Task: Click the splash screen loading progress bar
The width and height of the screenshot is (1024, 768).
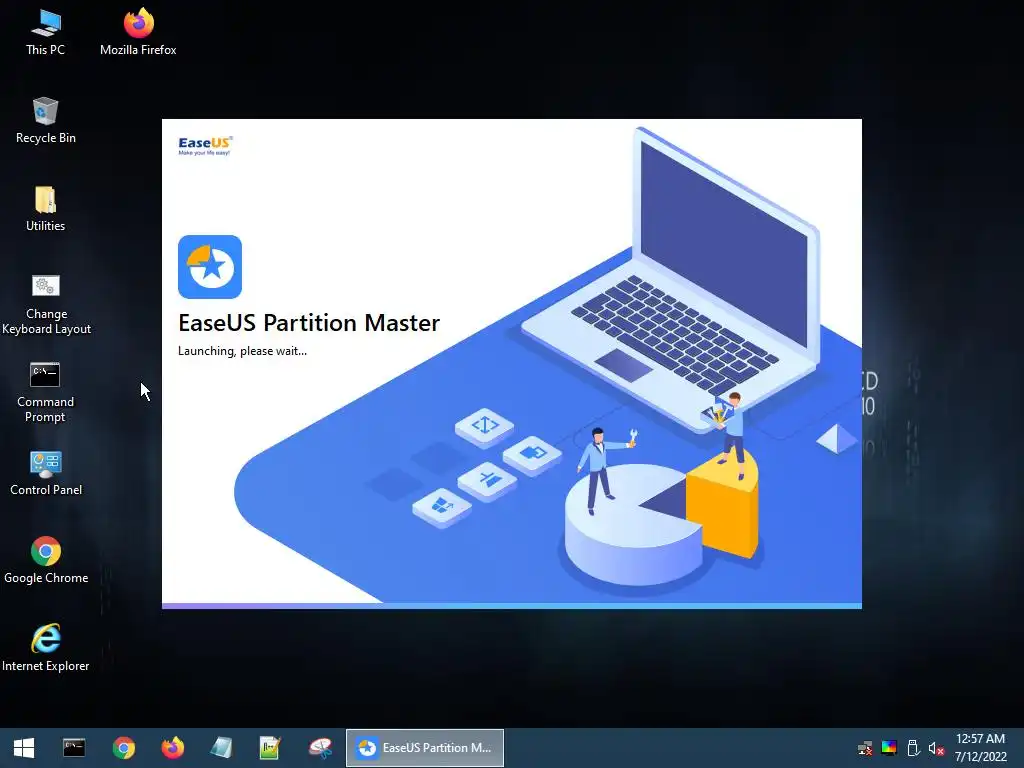Action: 511,606
